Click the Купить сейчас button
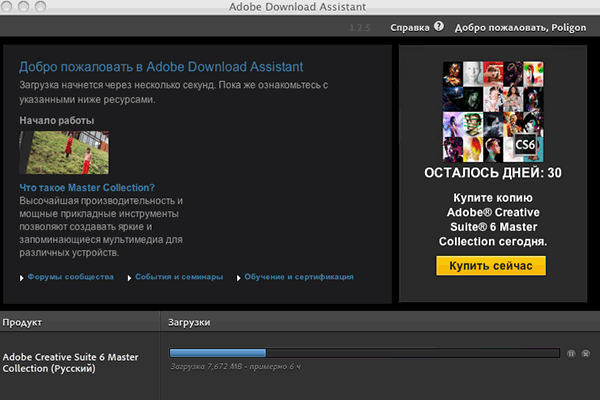Image resolution: width=600 pixels, height=400 pixels. pos(490,265)
